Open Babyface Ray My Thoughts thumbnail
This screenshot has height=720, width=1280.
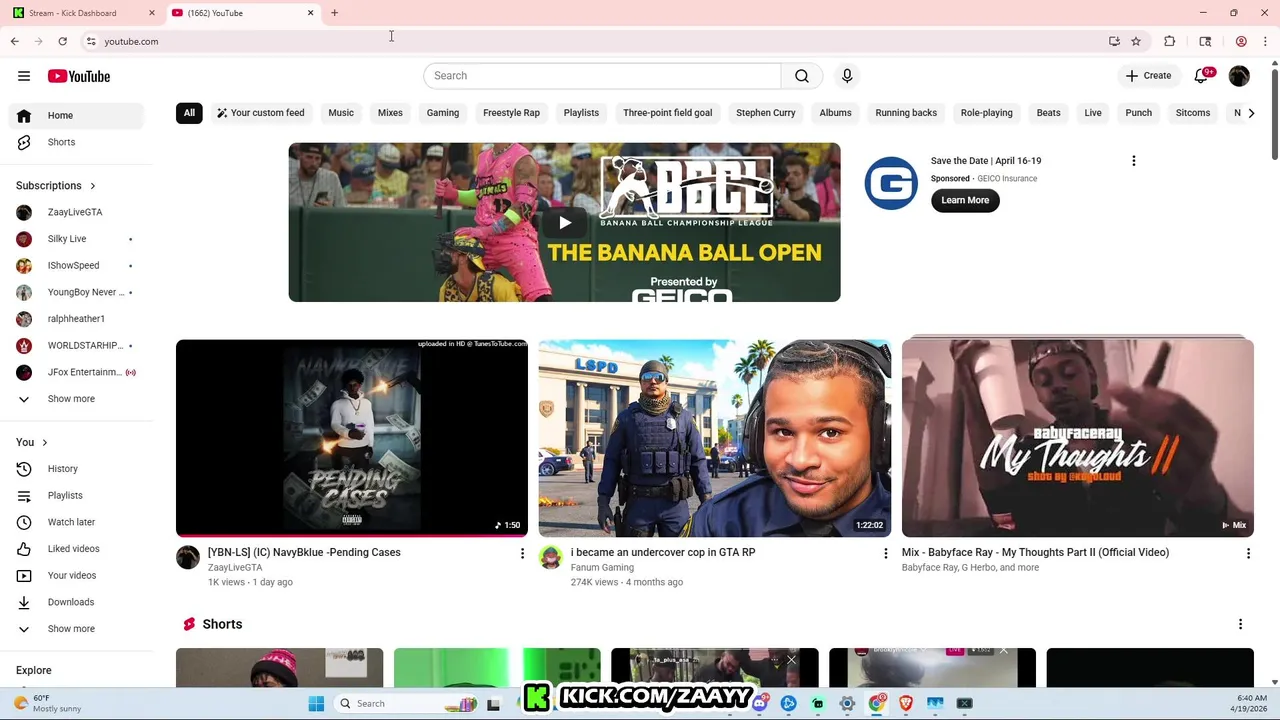tap(1078, 438)
